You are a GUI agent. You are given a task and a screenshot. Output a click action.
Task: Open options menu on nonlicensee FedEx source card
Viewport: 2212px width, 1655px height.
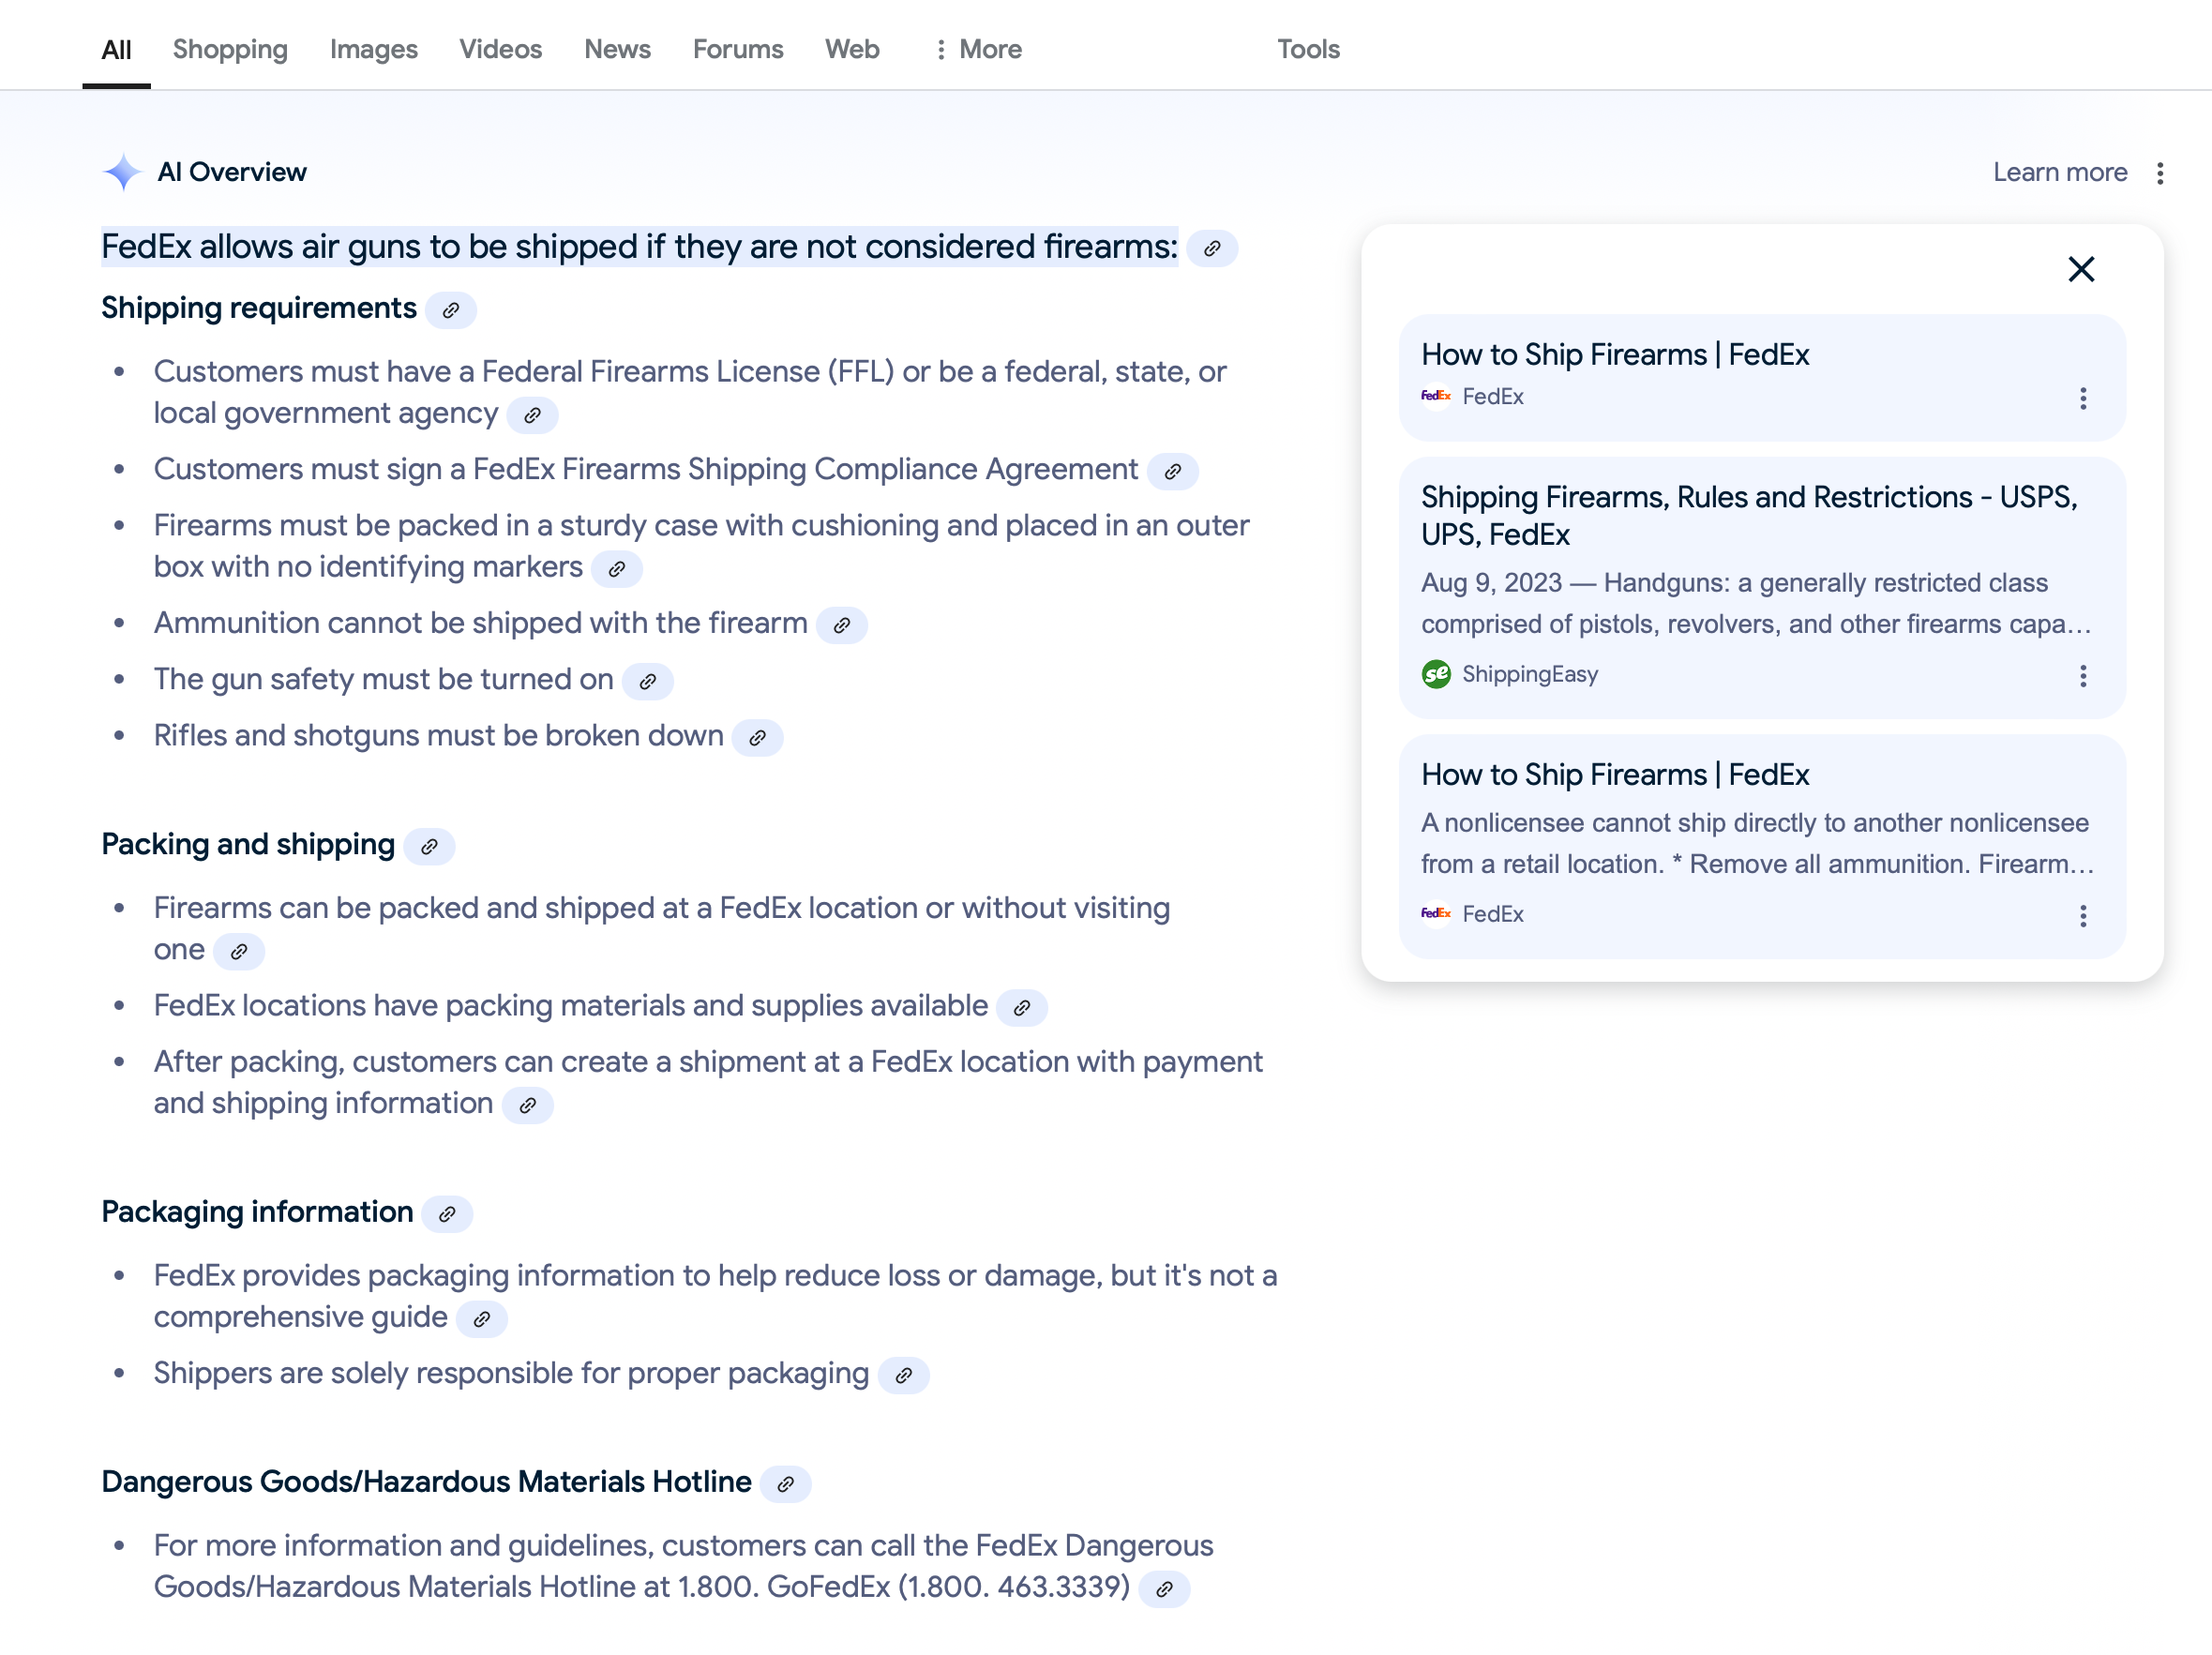(2083, 916)
